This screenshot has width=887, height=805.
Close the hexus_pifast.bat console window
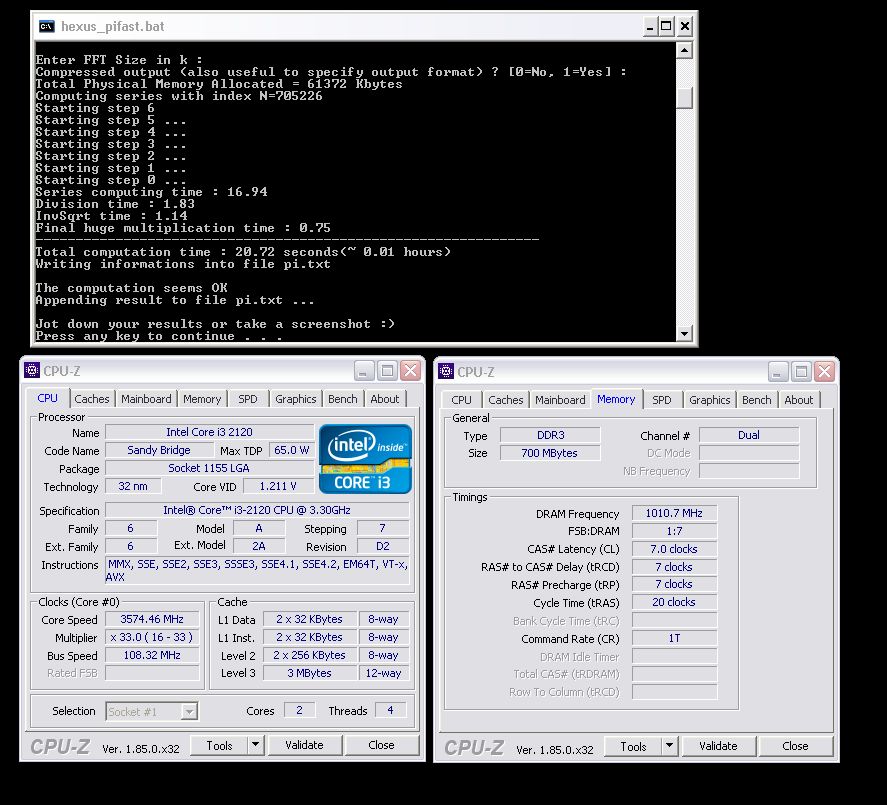click(x=684, y=26)
